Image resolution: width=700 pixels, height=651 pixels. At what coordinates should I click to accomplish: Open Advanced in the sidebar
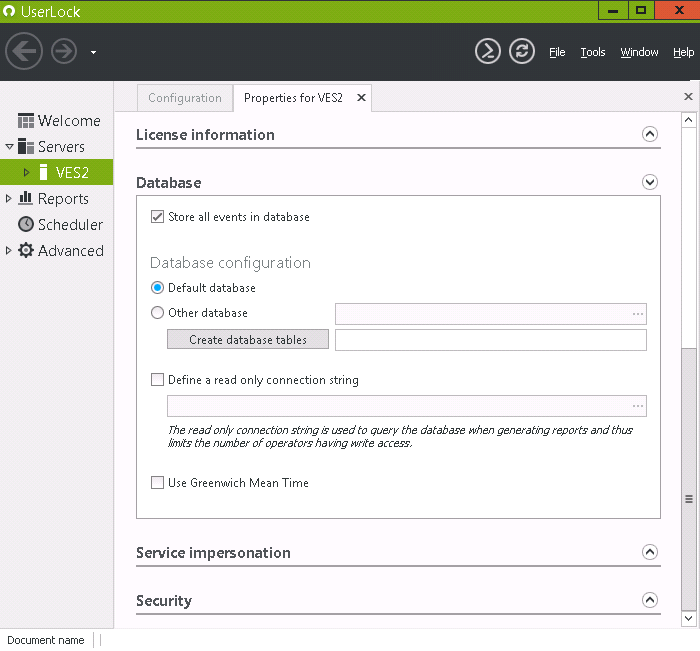click(71, 250)
